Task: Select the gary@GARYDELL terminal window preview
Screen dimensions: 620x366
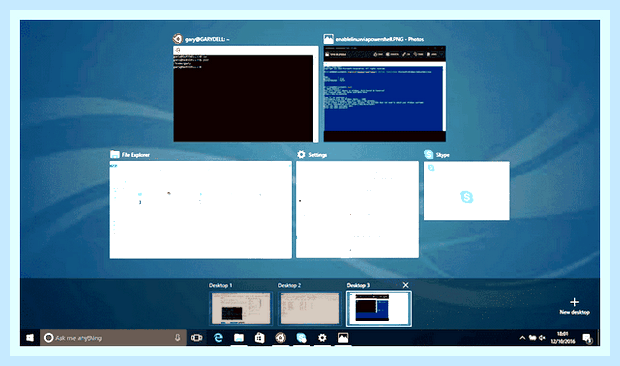Action: tap(246, 94)
